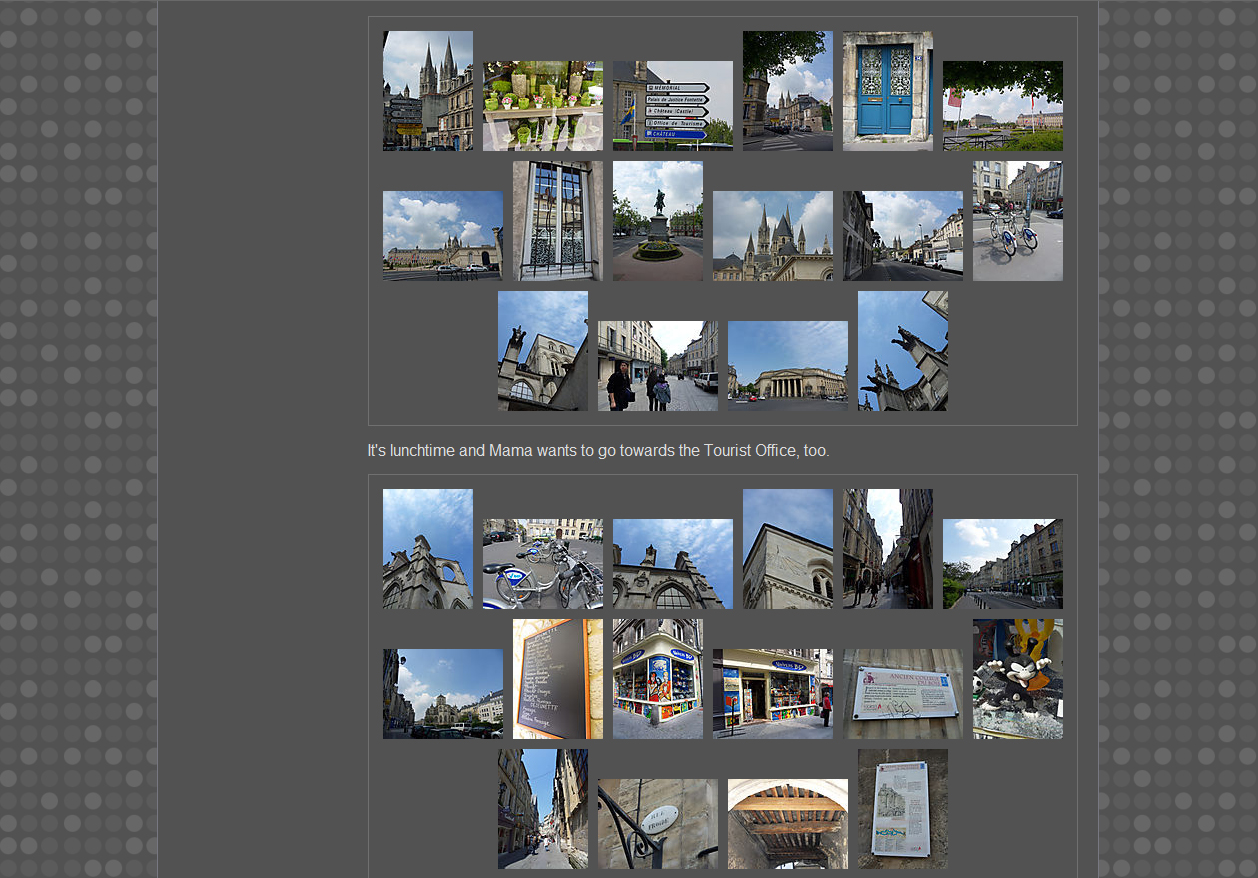View the storefront with red-dressed person
This screenshot has width=1258, height=878.
coord(772,694)
